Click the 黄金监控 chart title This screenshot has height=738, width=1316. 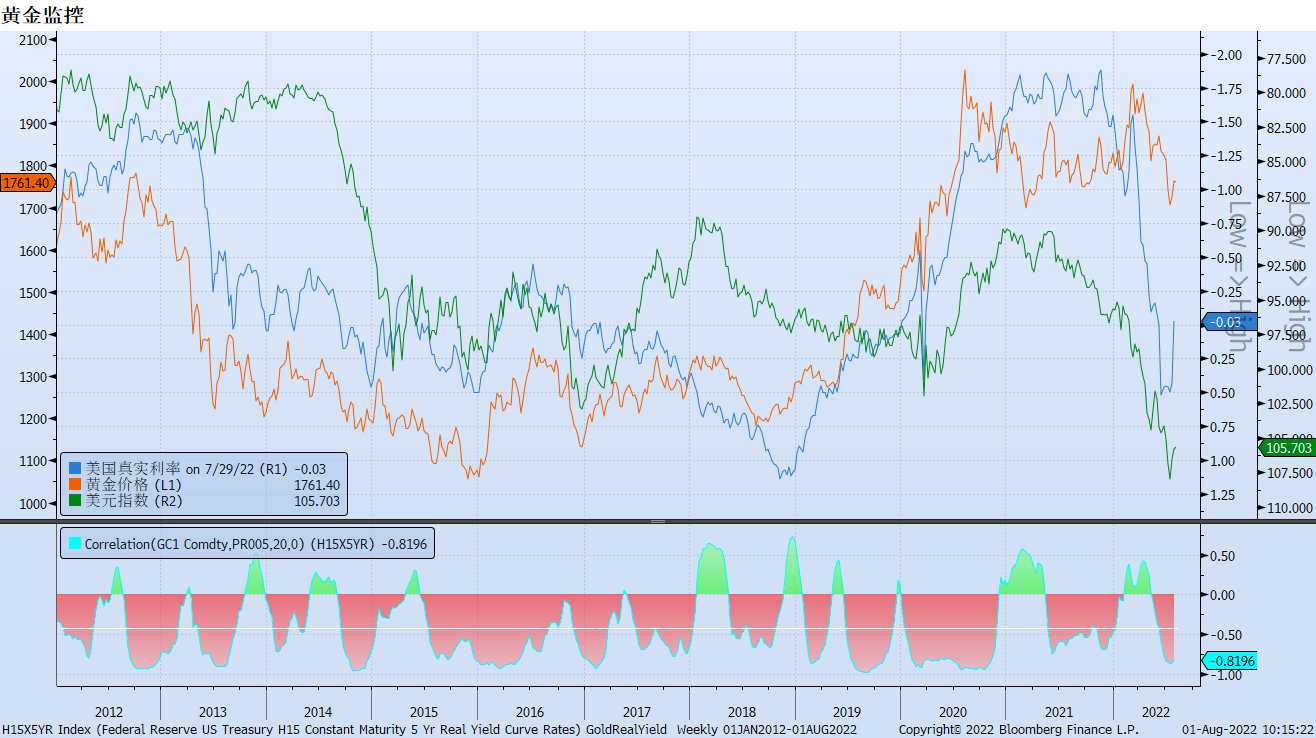point(43,15)
